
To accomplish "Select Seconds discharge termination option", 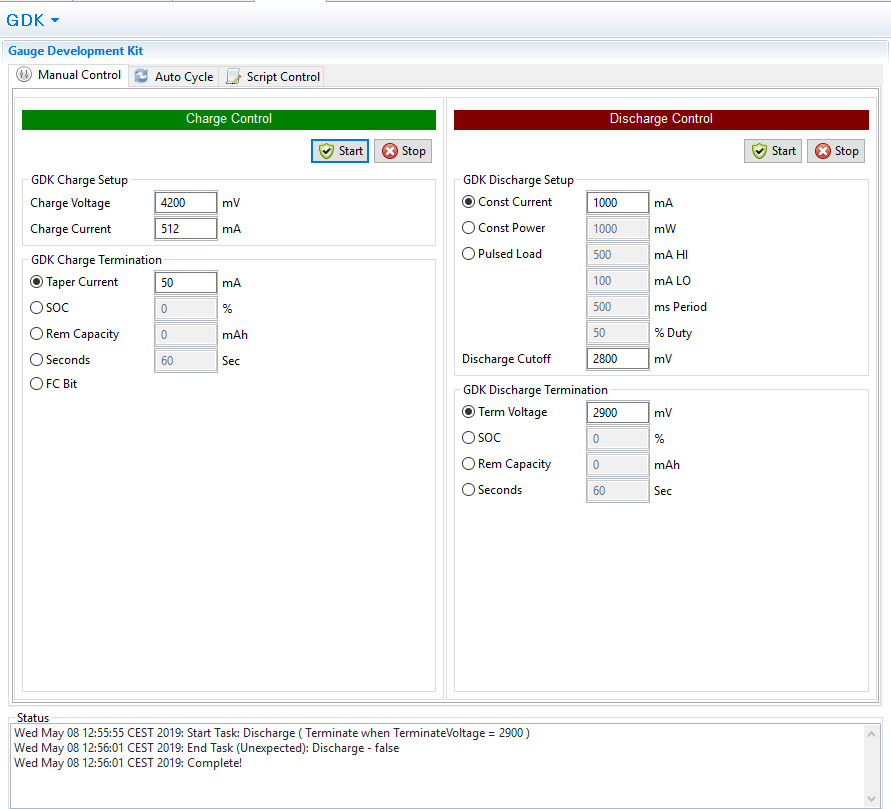I will [x=492, y=490].
